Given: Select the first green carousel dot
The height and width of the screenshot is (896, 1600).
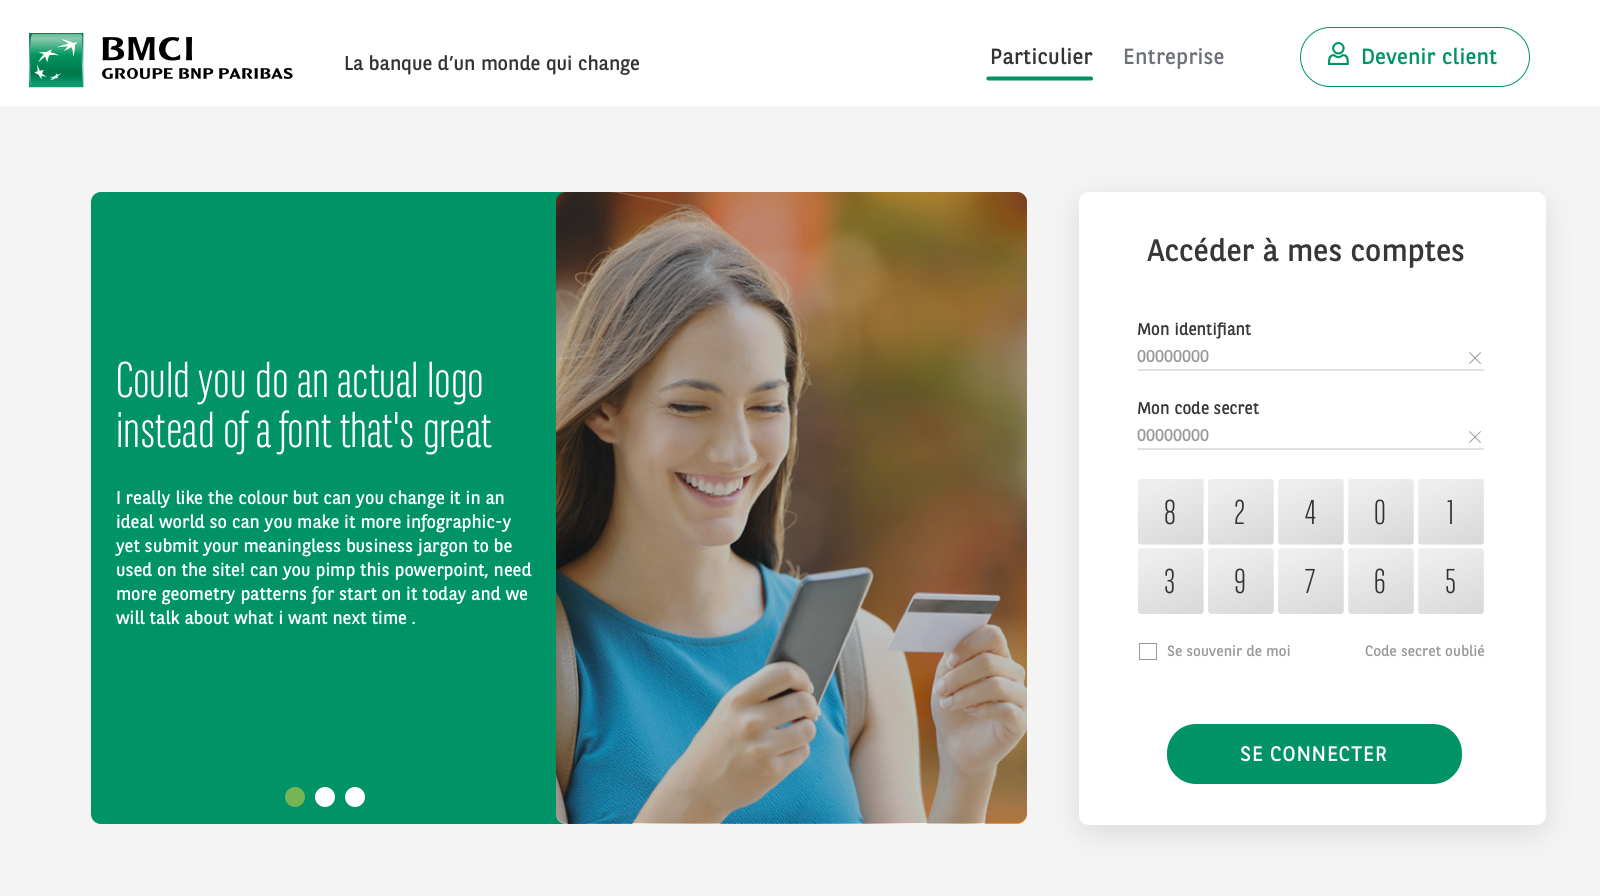Looking at the screenshot, I should (x=295, y=797).
